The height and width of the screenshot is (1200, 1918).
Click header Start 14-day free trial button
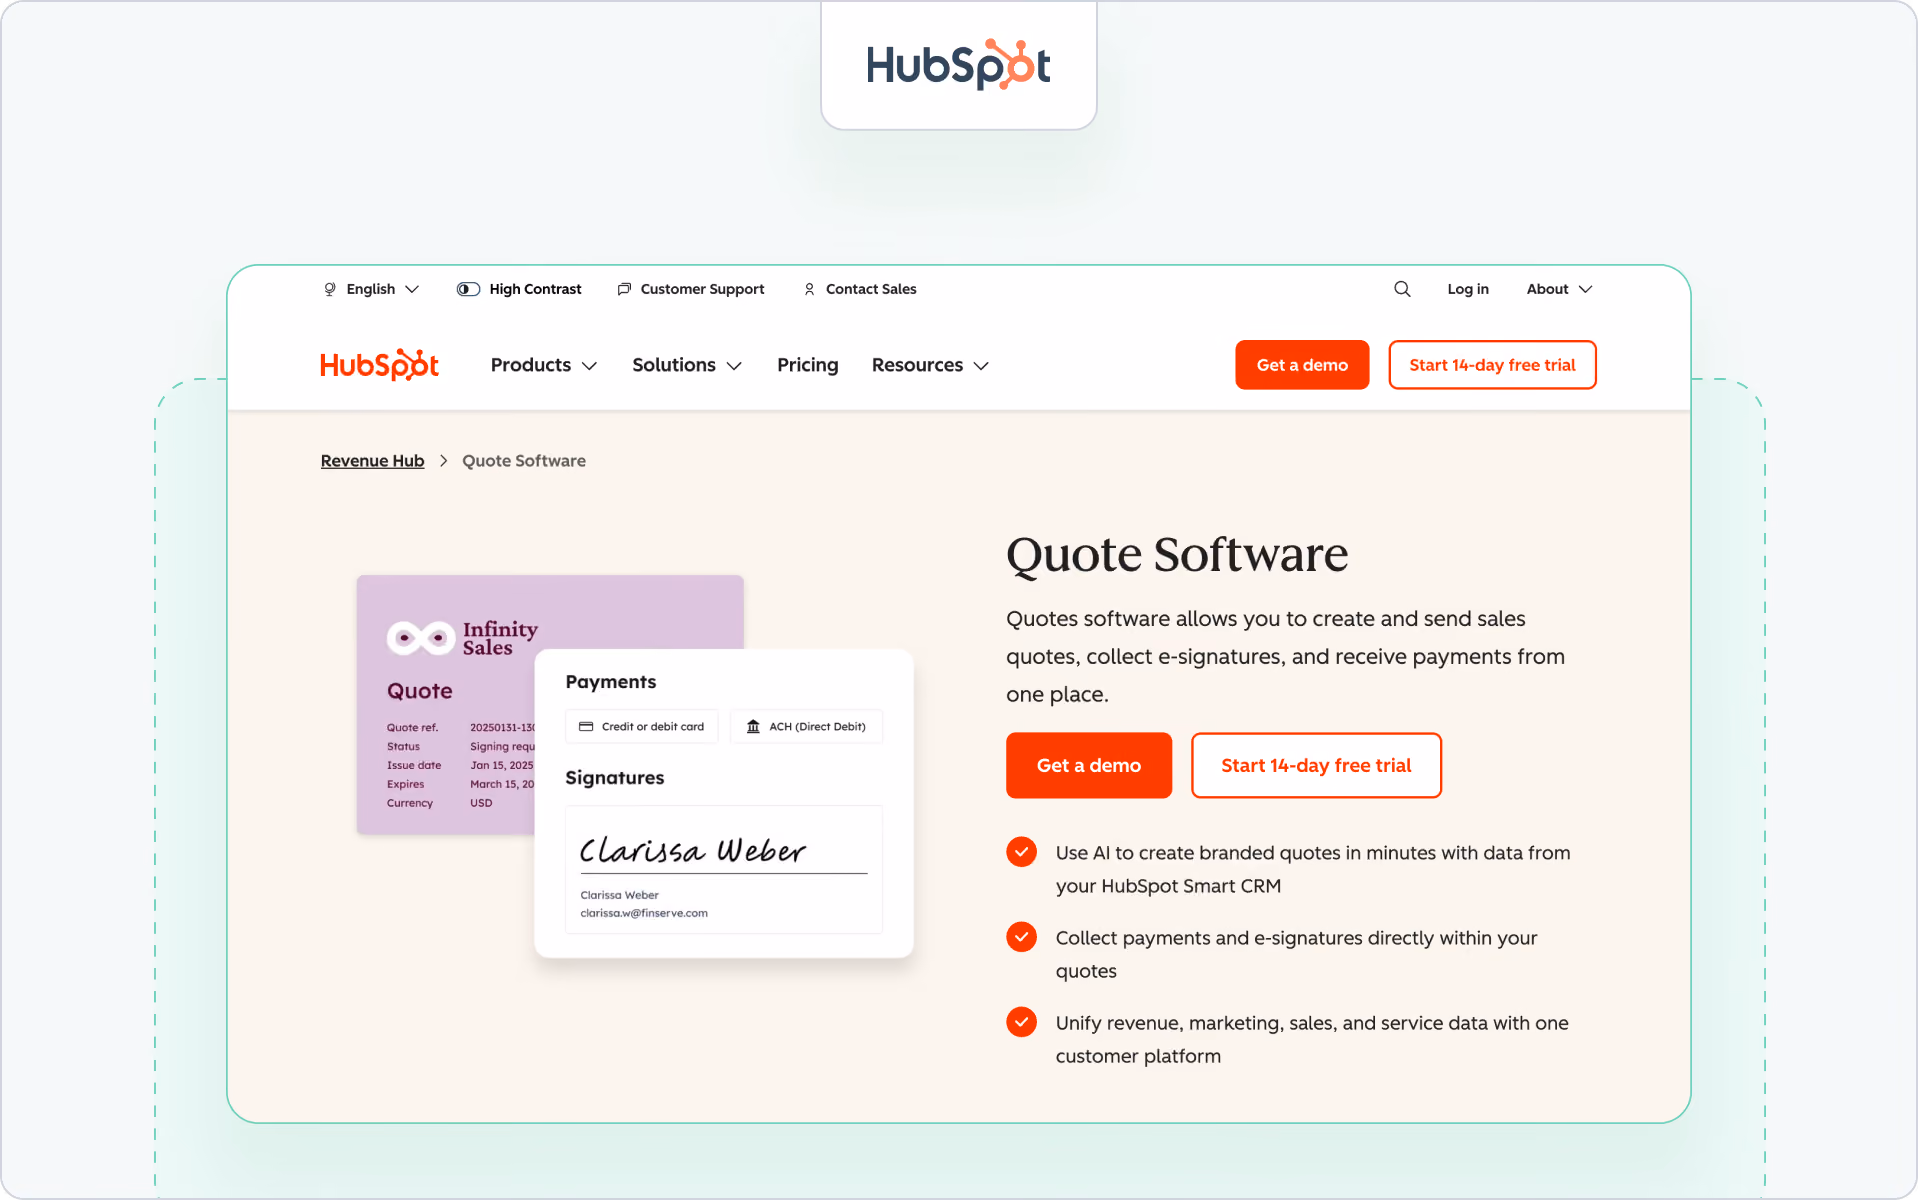[x=1492, y=365]
